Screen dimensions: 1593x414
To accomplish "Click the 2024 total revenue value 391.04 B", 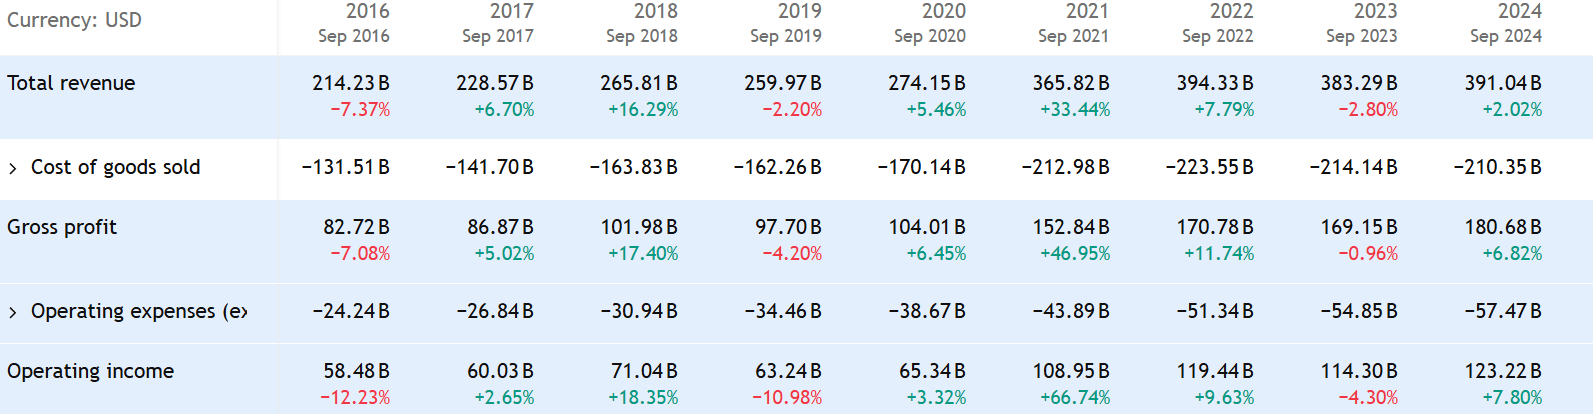I will coord(1503,83).
